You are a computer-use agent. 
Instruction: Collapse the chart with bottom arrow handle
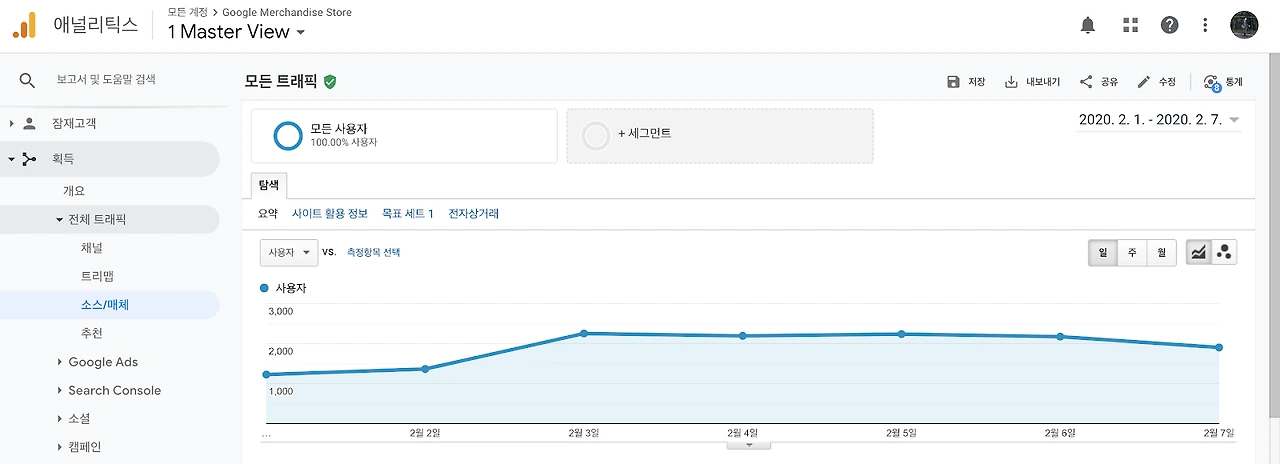(750, 445)
